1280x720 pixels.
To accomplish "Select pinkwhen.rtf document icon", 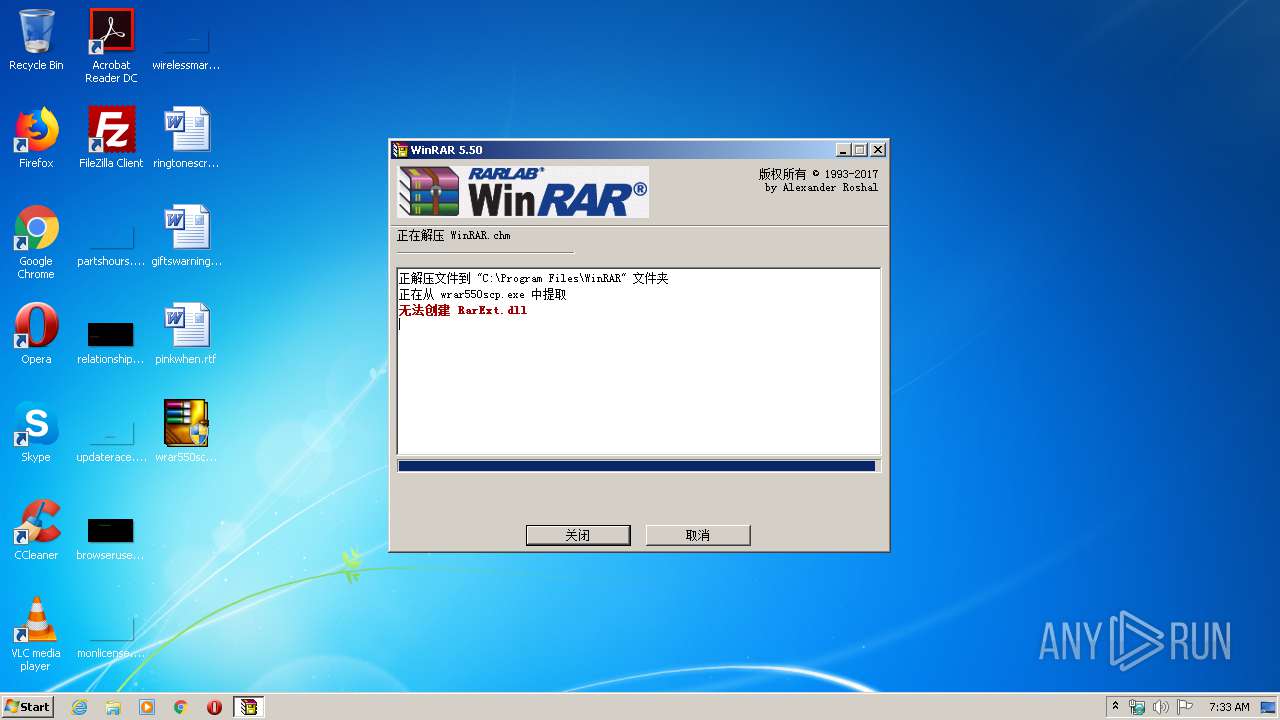I will (x=186, y=334).
